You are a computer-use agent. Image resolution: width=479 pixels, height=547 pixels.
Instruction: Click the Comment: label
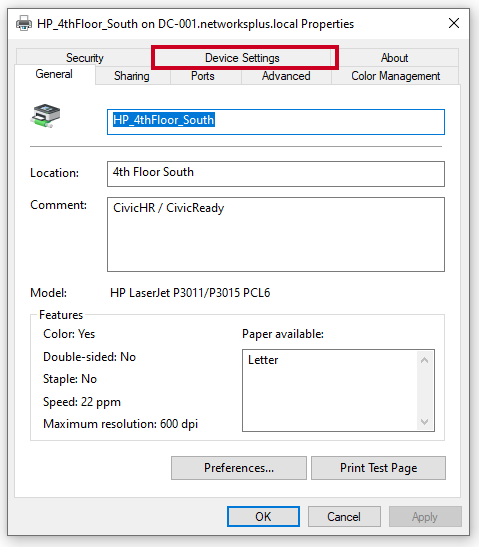[x=58, y=205]
